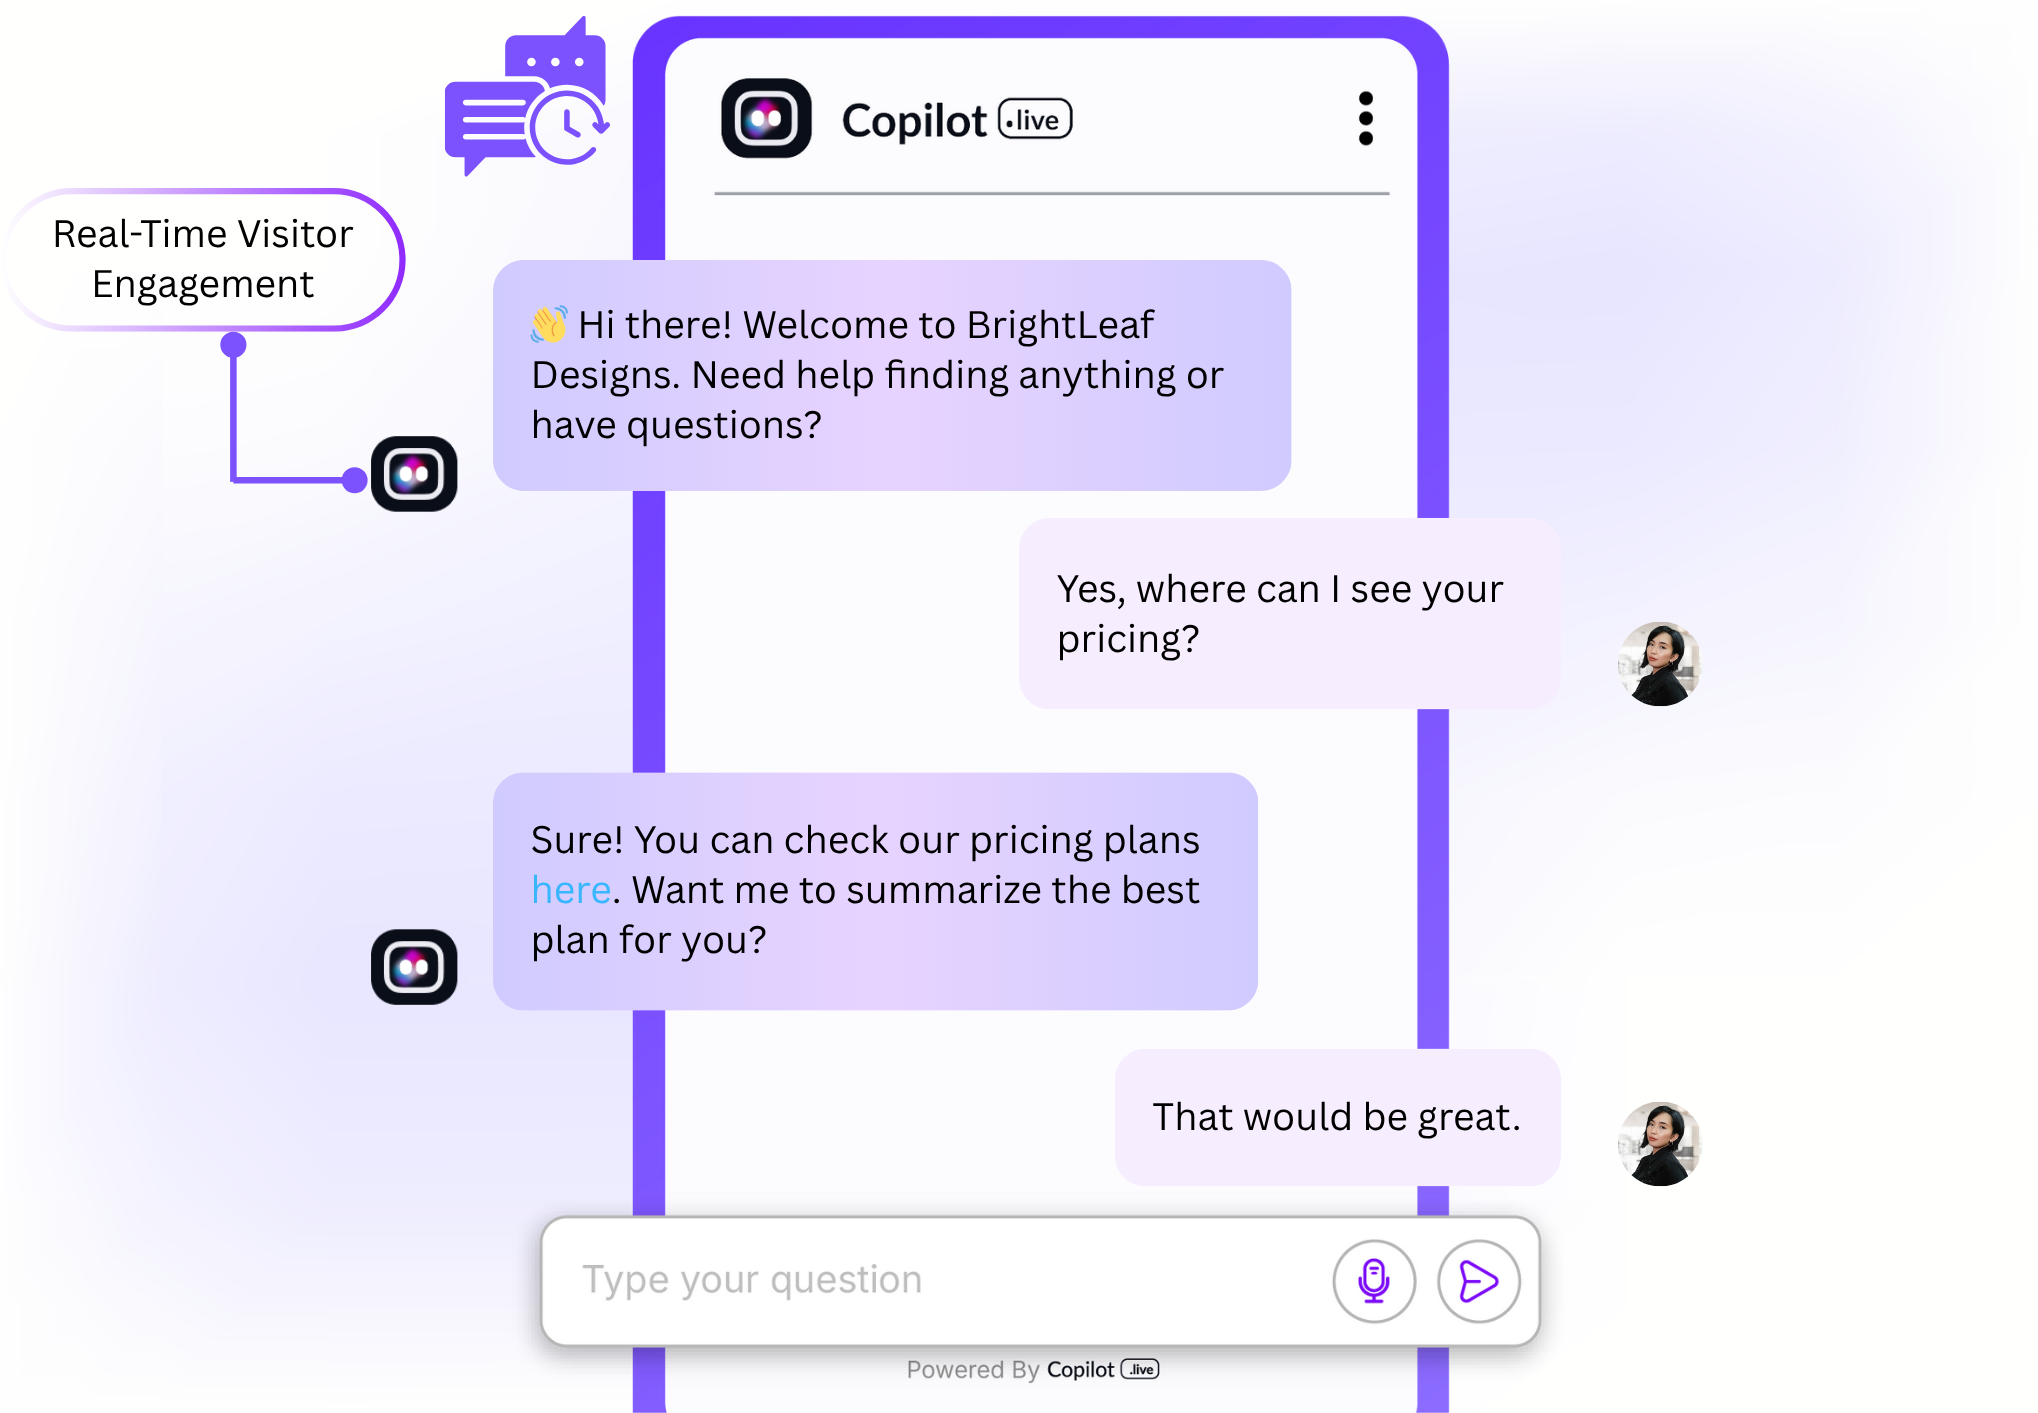Click bot avatar beside welcome message
2038x1413 pixels.
coord(414,474)
